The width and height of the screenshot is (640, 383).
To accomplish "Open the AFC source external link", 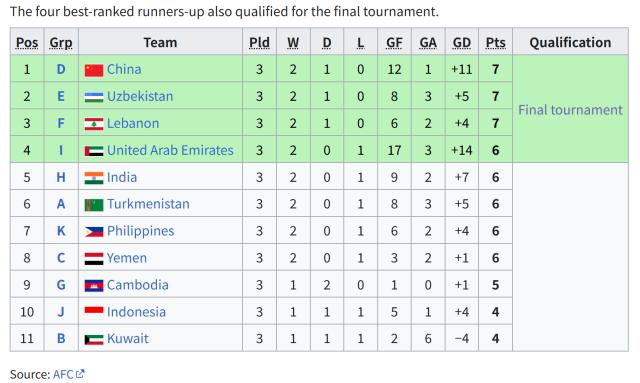I will pos(69,374).
